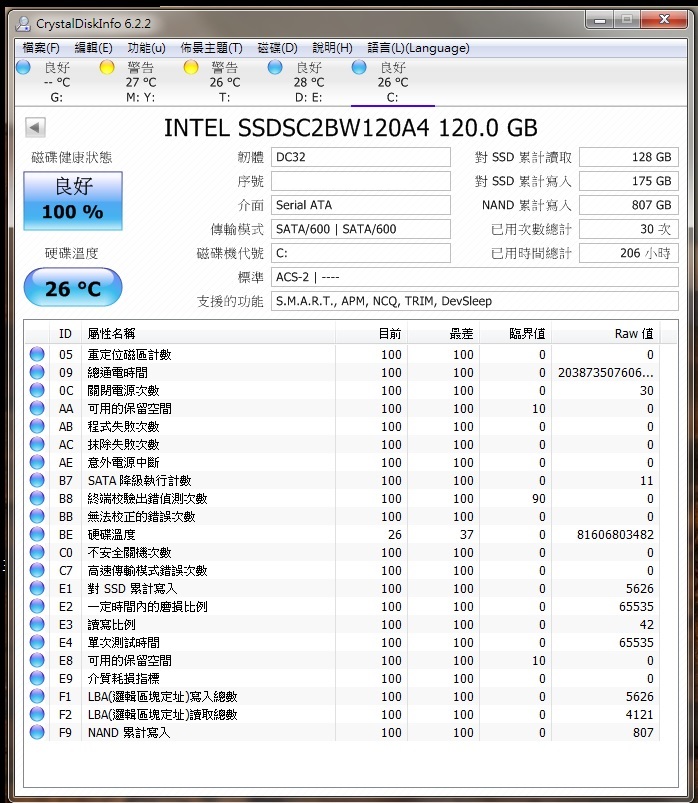
Task: Open the 檔案(F) menu
Action: coord(40,48)
